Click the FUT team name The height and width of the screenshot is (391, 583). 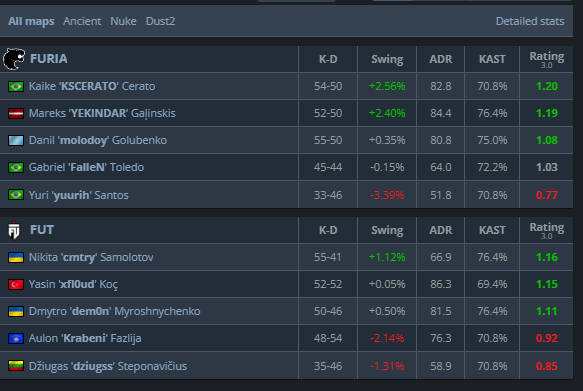pyautogui.click(x=42, y=230)
